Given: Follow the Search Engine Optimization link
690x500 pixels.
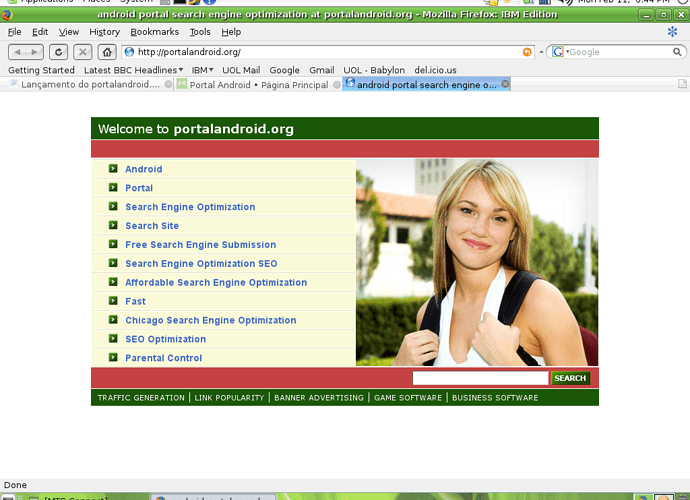Looking at the screenshot, I should click(x=190, y=207).
